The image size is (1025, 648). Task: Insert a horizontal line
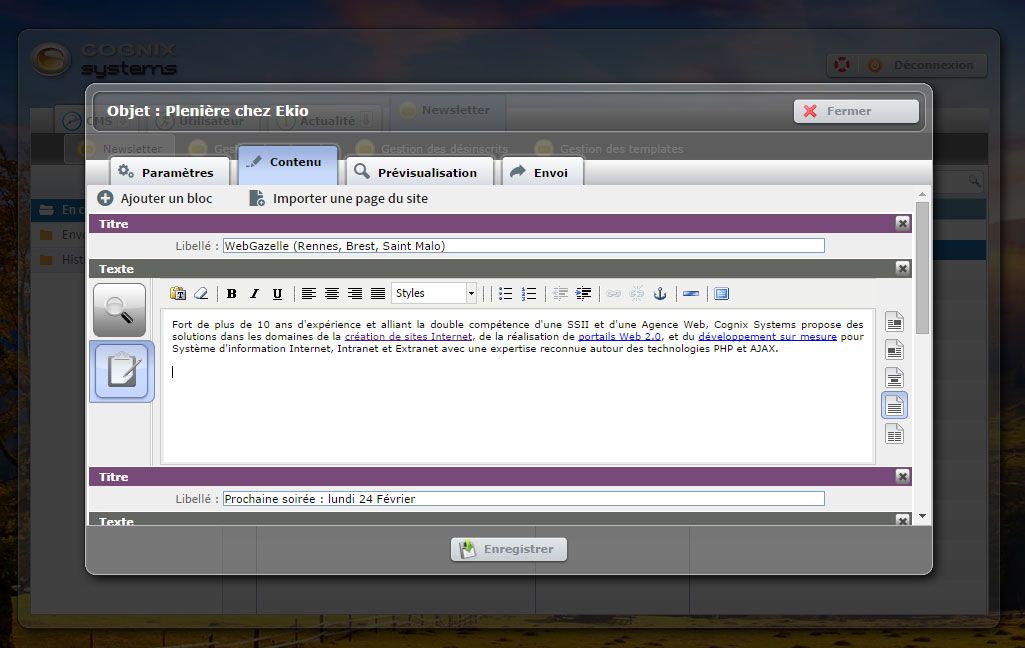coord(691,294)
